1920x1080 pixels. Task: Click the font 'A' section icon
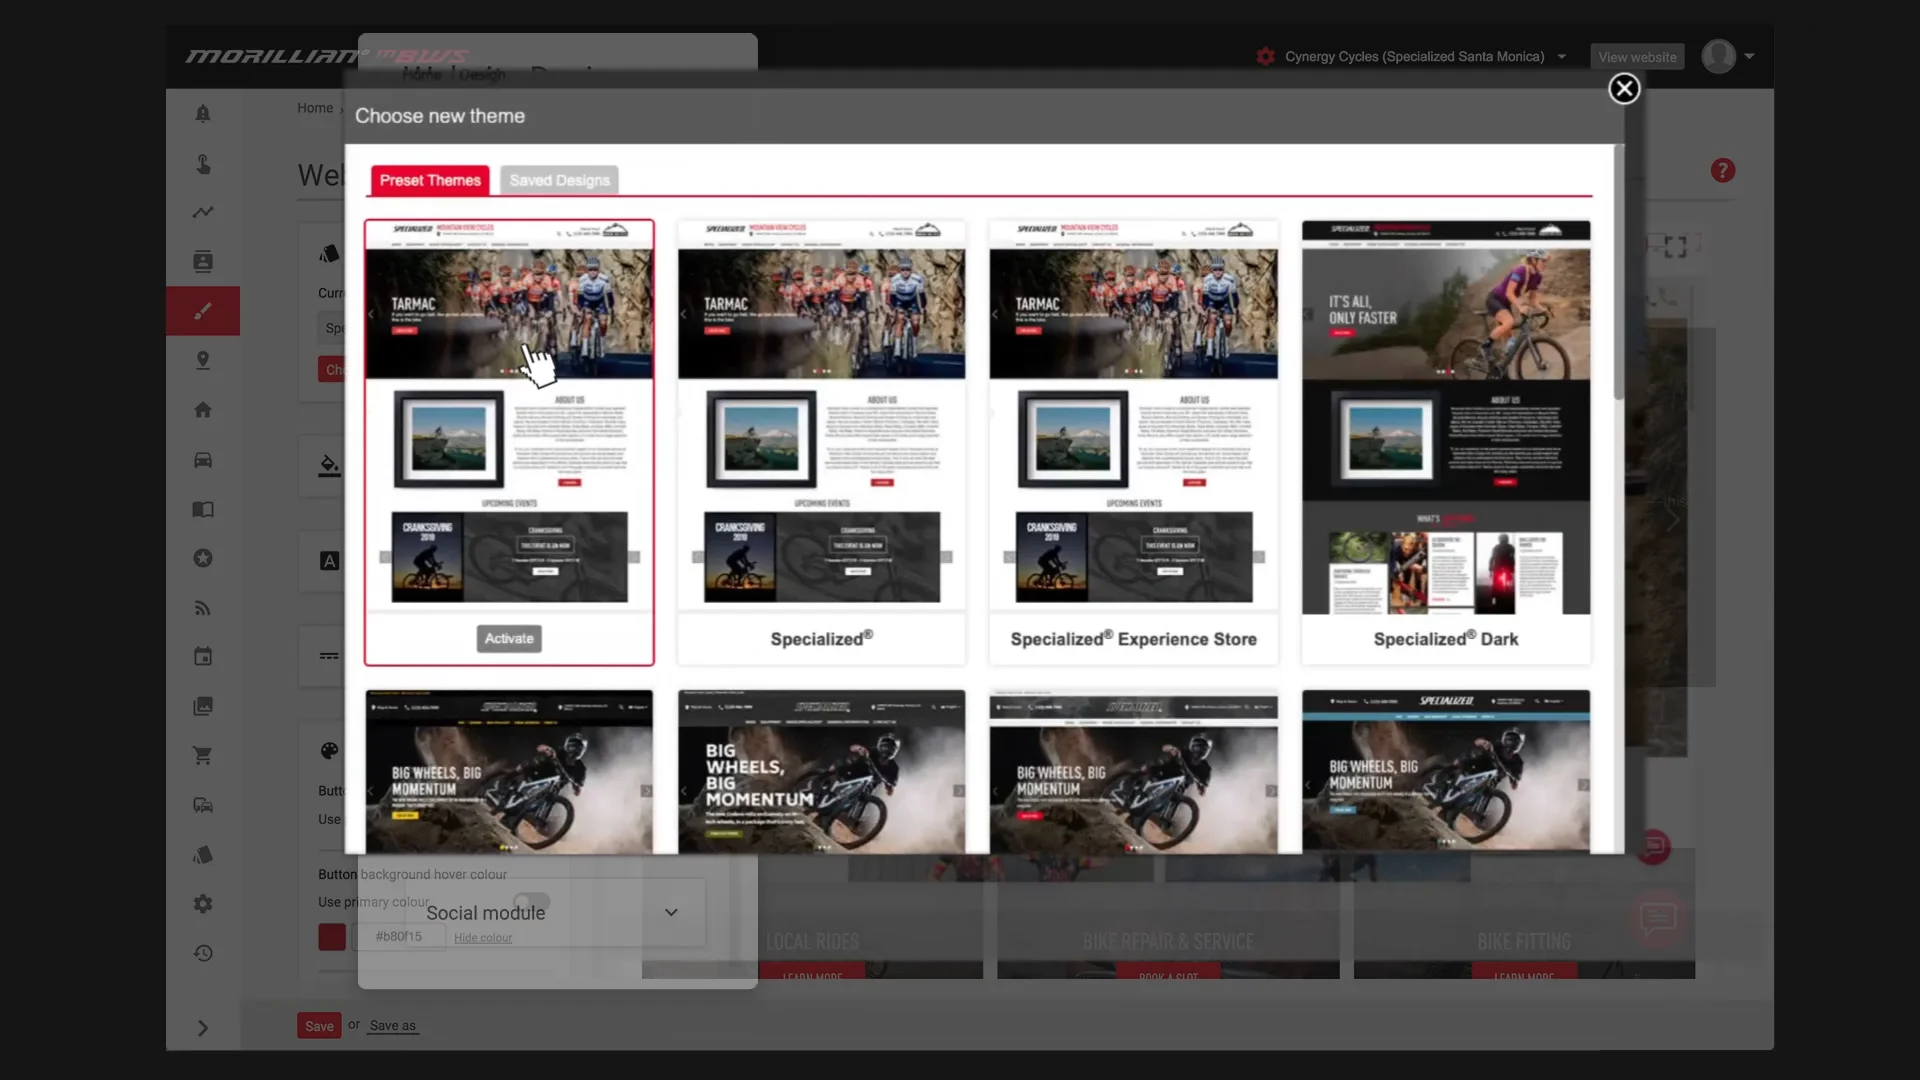(329, 561)
